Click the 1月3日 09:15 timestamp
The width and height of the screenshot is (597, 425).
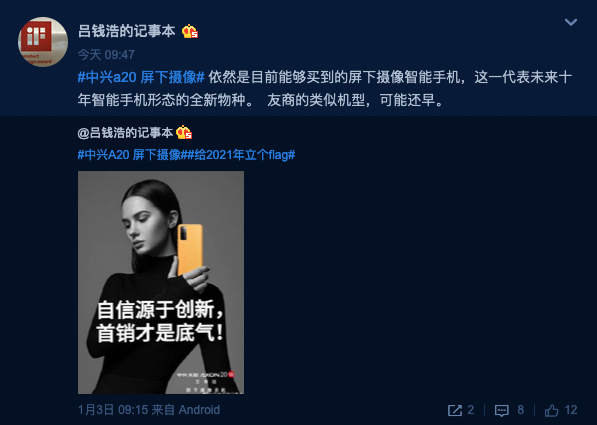click(113, 410)
